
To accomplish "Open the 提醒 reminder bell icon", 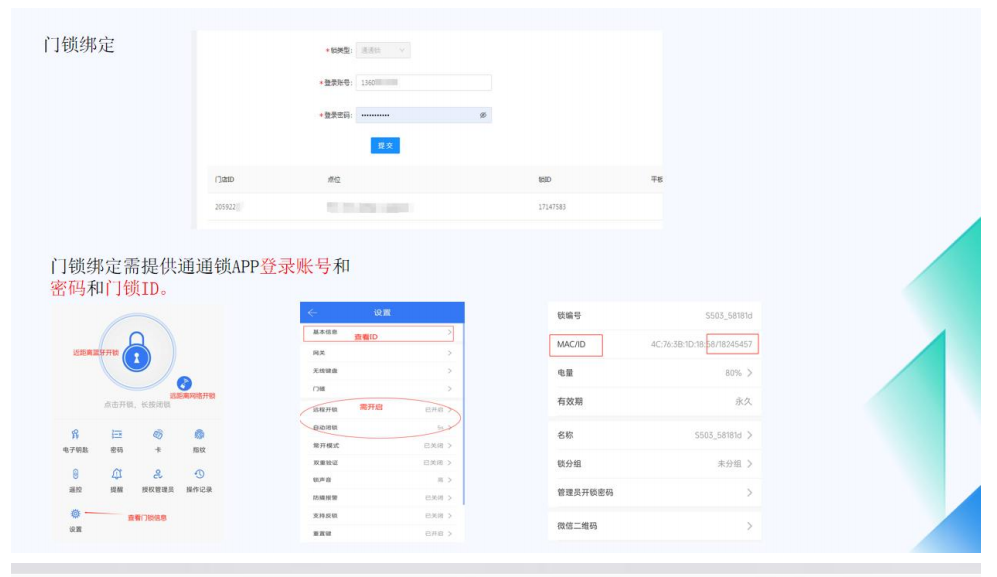I will pos(117,474).
